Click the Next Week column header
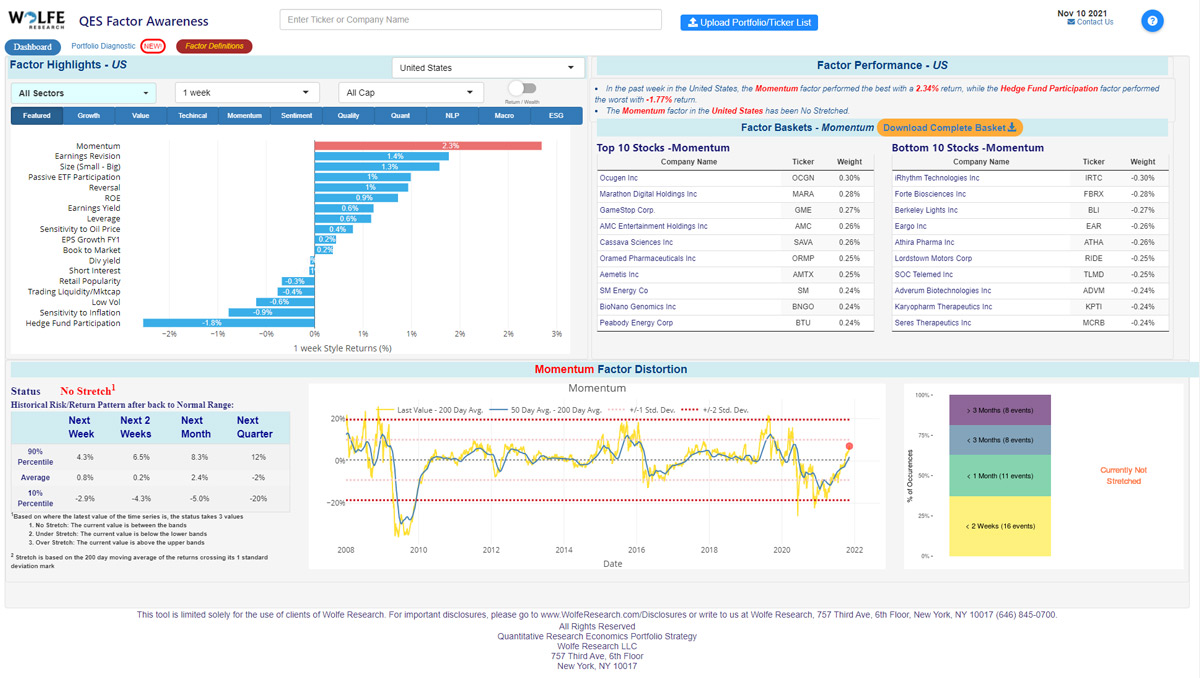The width and height of the screenshot is (1200, 678). coord(81,427)
